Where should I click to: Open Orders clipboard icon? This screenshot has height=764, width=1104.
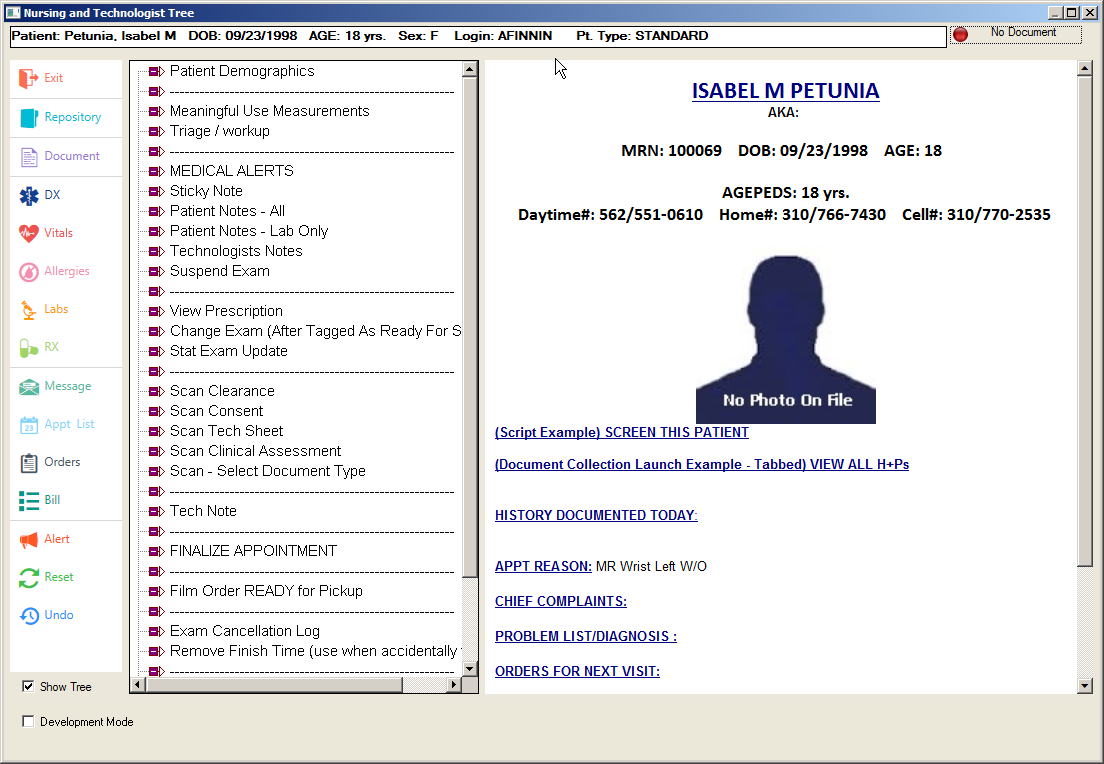coord(28,462)
